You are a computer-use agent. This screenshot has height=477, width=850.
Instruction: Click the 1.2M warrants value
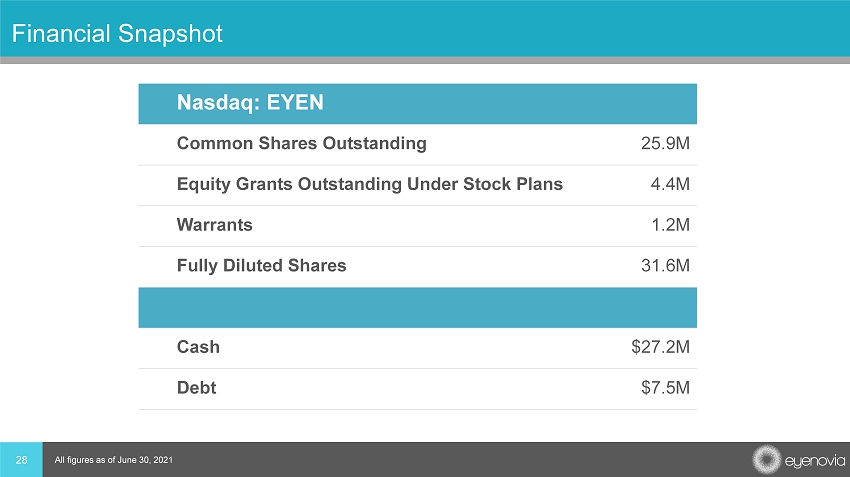click(x=669, y=225)
